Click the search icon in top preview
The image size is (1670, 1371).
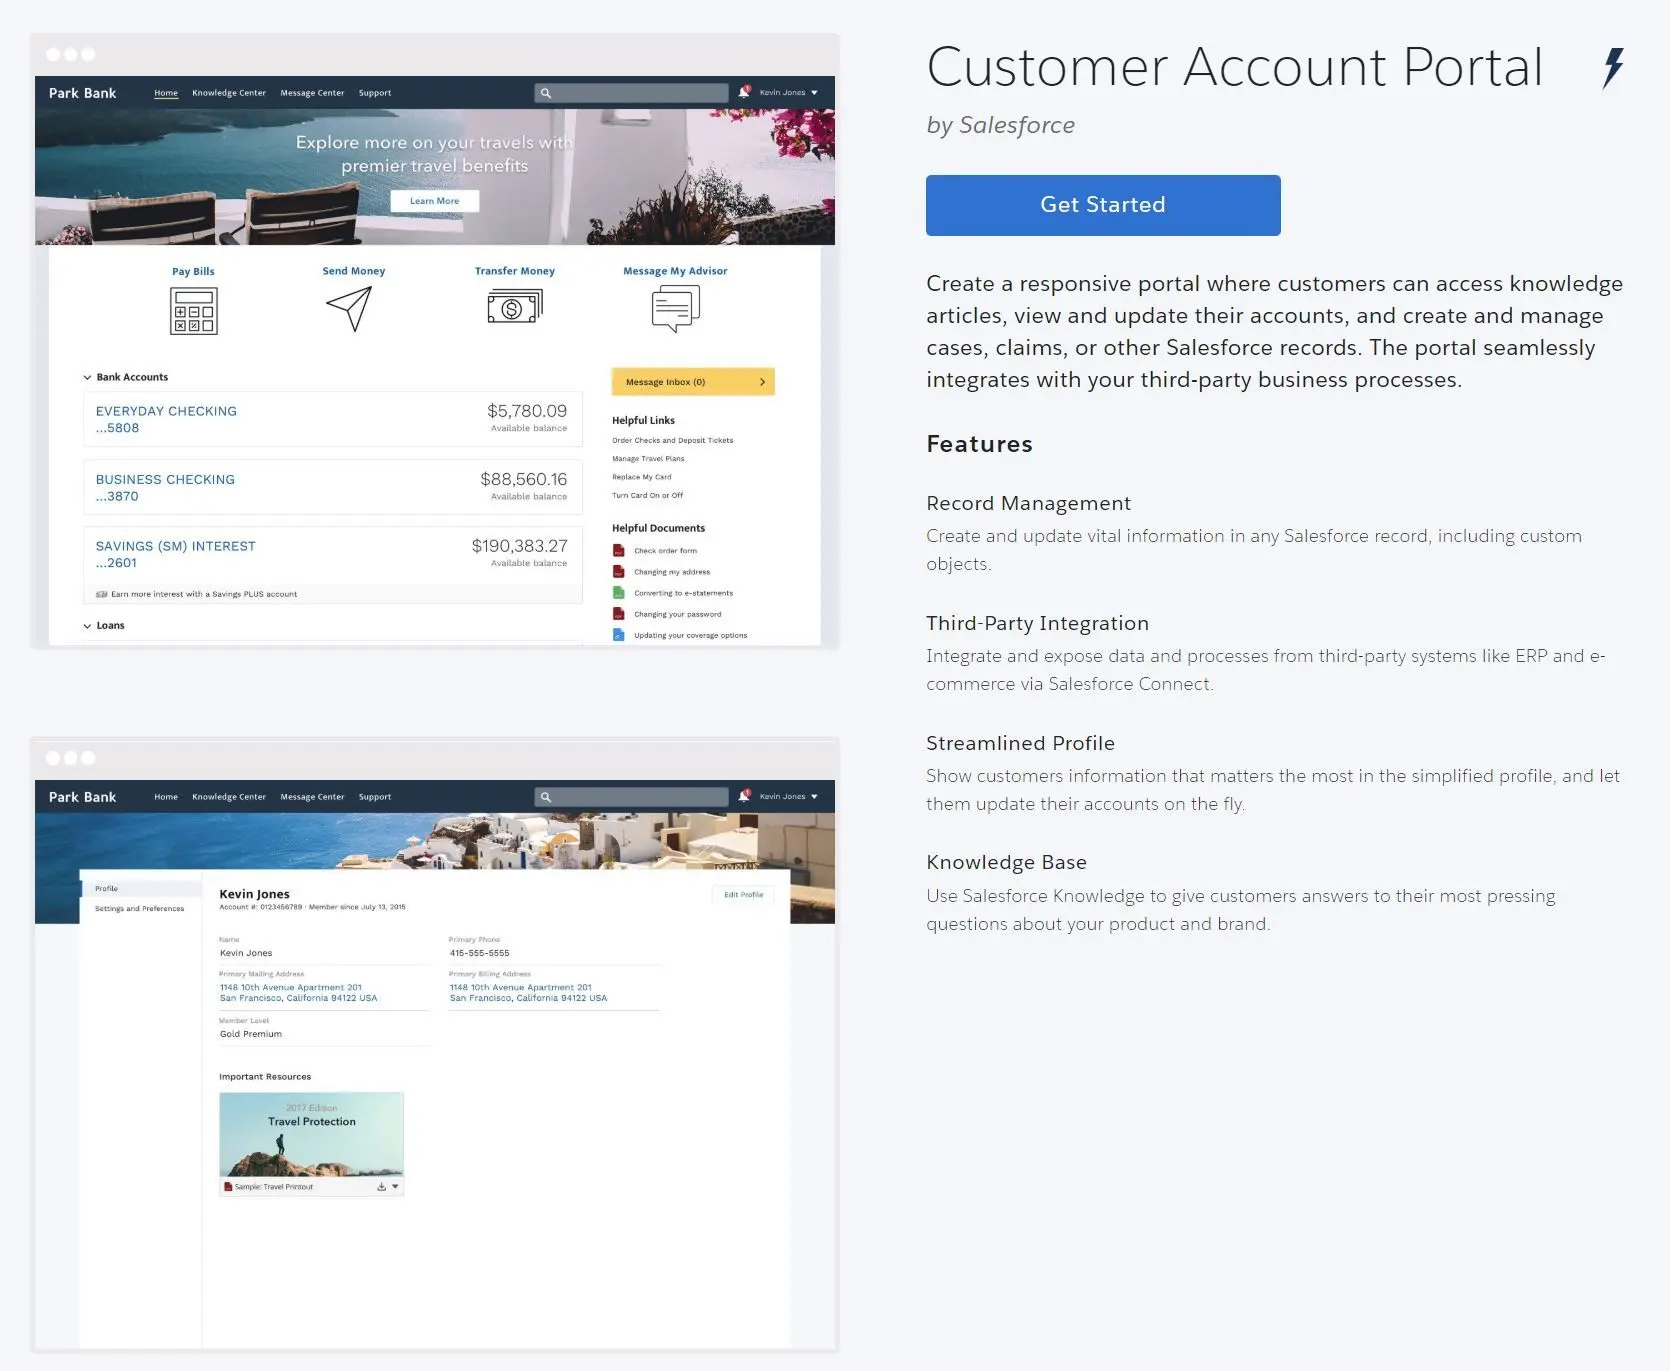[x=546, y=93]
